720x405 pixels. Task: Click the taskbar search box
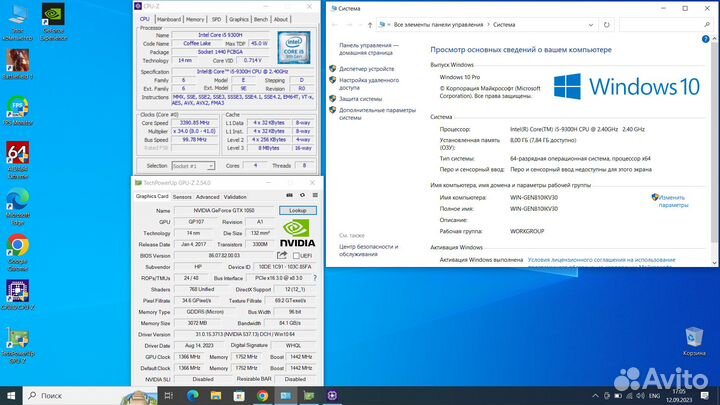pos(90,395)
